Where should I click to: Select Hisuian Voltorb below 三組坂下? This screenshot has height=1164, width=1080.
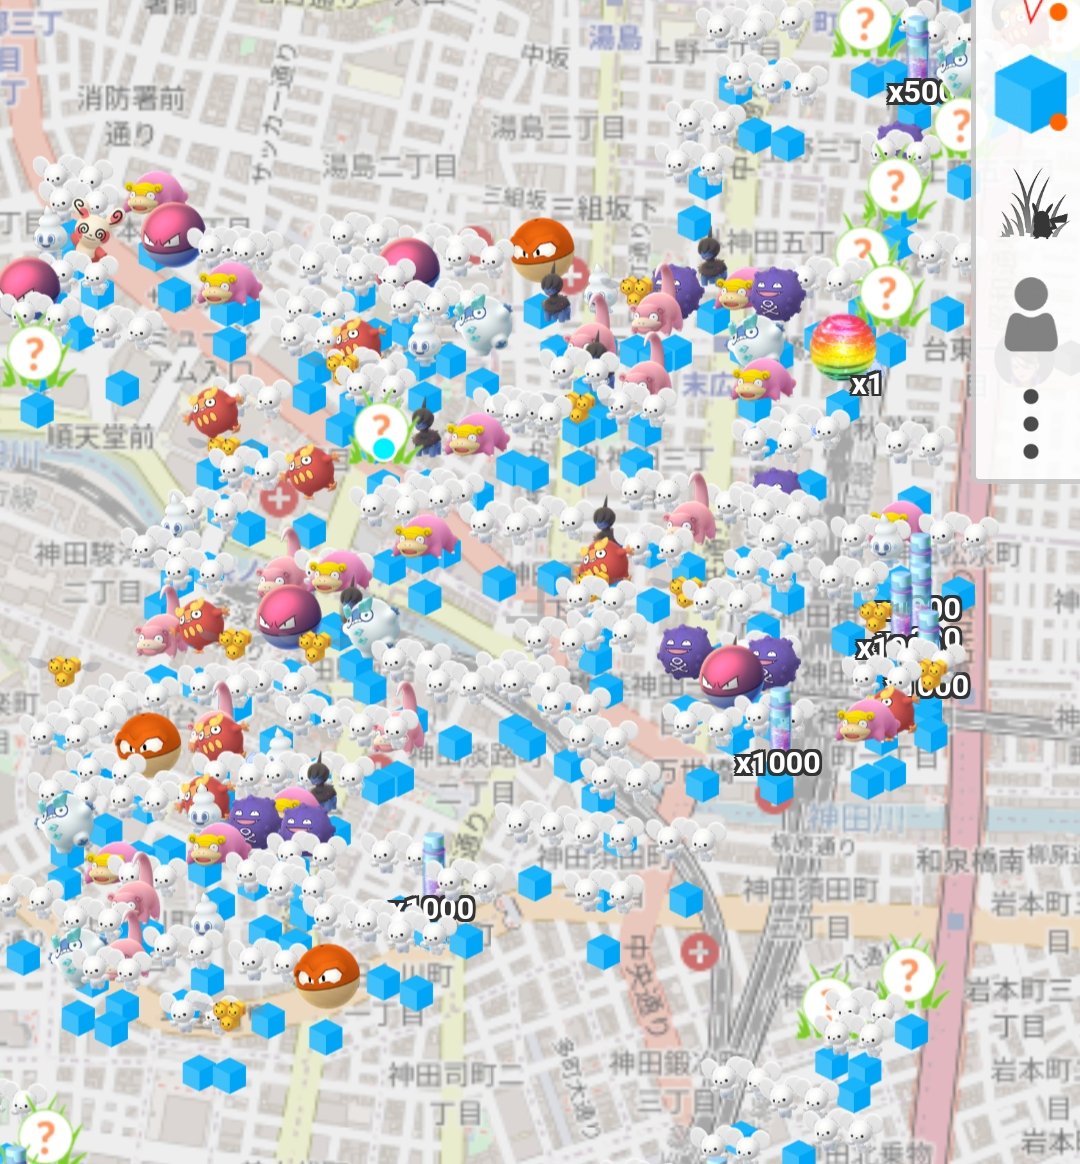[542, 249]
